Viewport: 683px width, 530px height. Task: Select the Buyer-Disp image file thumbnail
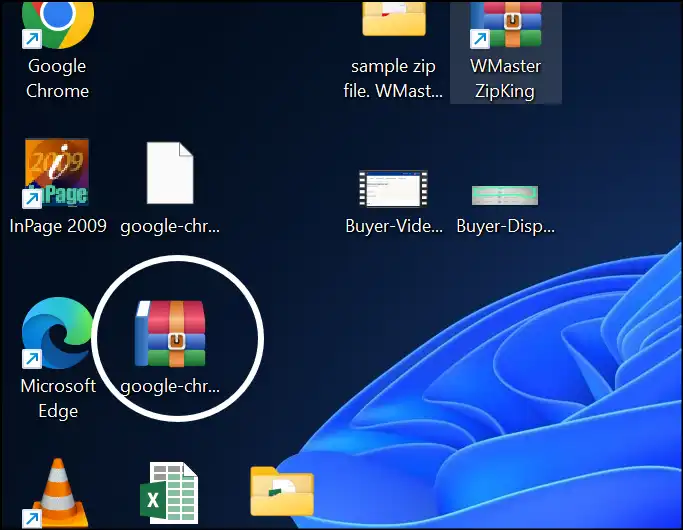tap(505, 195)
